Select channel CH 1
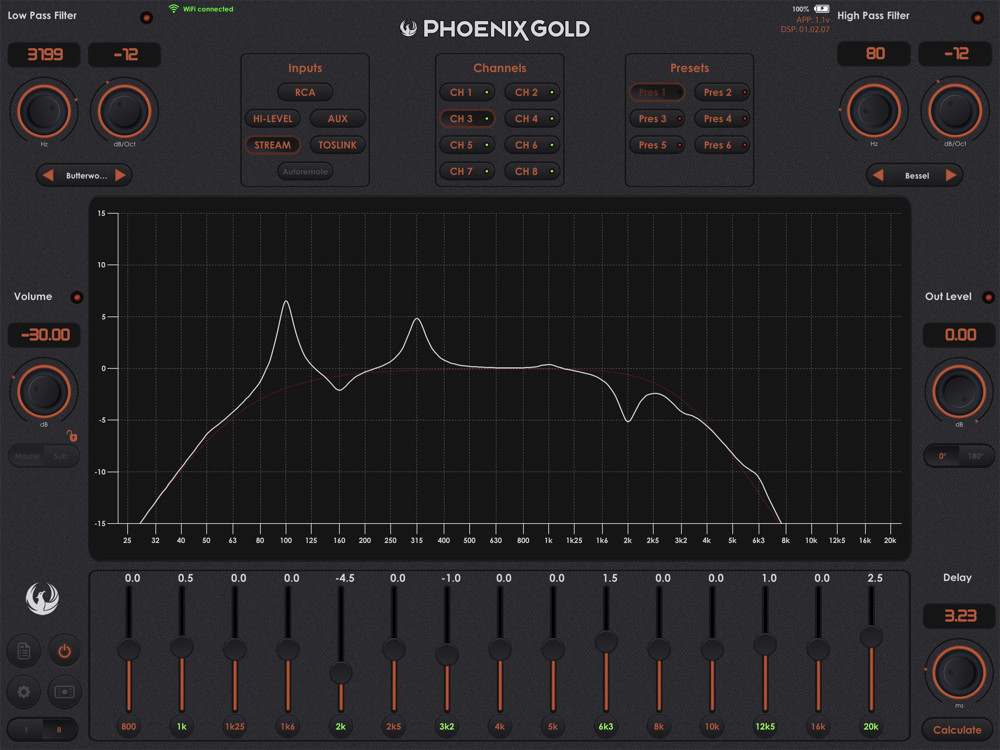Screen dimensions: 1000x750 467,92
